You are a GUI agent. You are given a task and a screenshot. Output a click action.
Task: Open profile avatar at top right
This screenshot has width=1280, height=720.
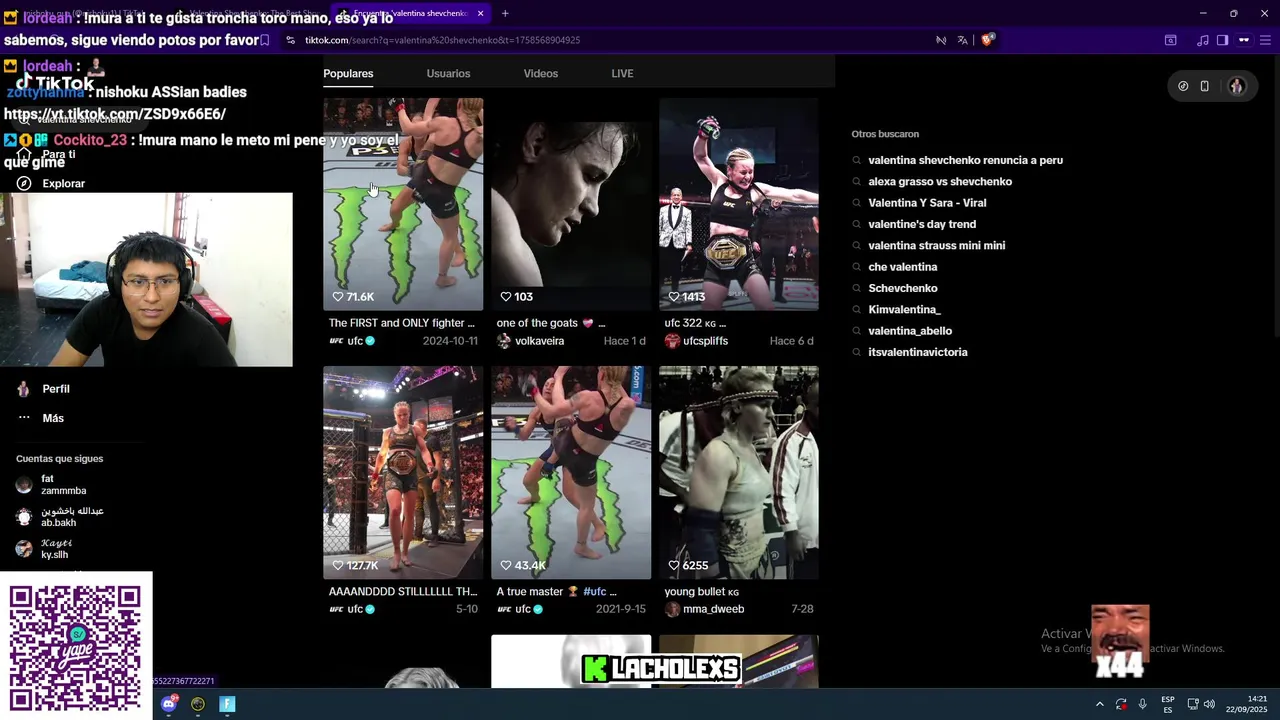tap(1237, 86)
